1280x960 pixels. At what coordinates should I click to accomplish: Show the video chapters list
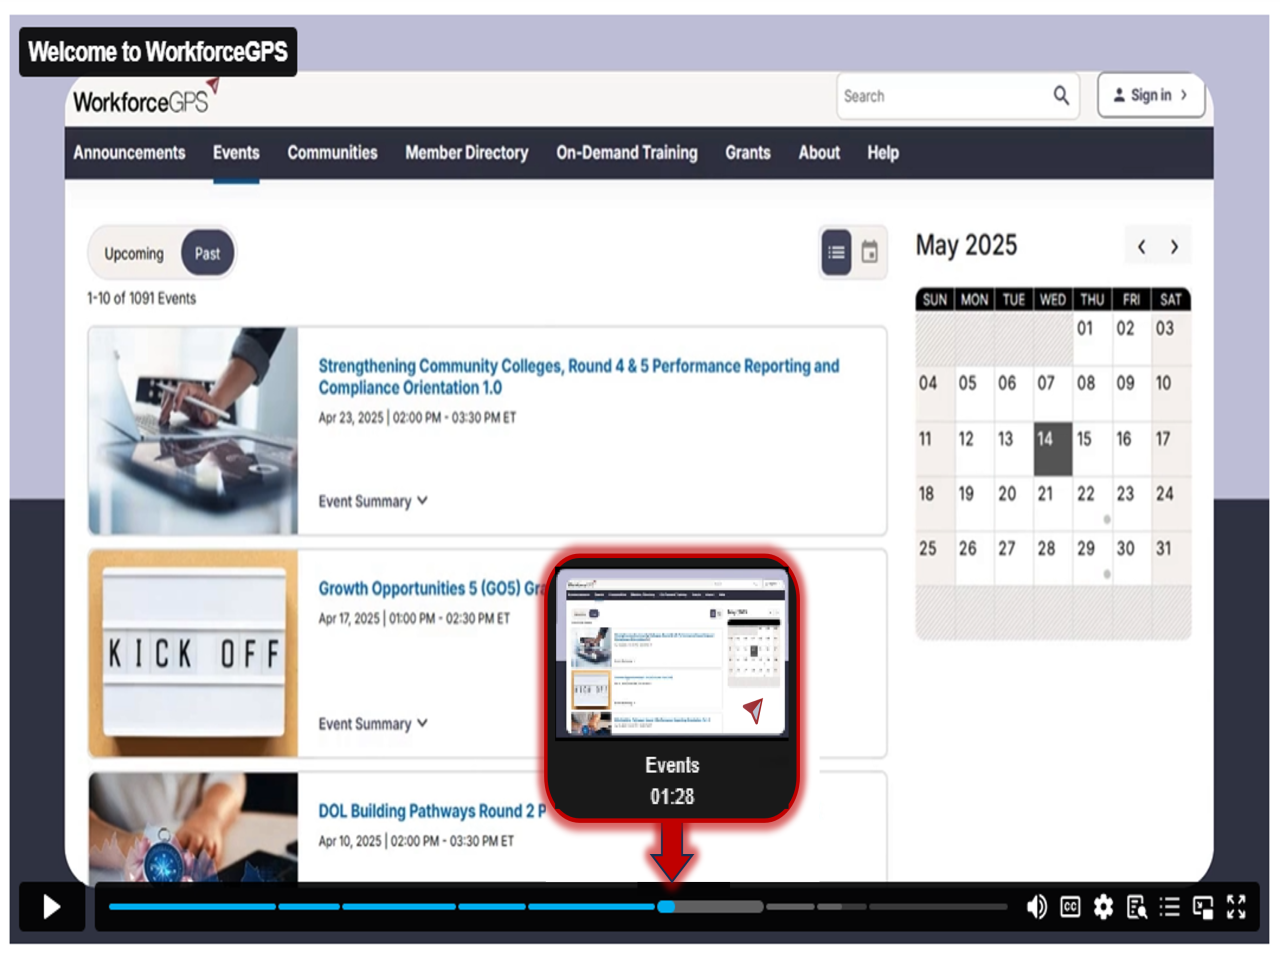click(1169, 907)
